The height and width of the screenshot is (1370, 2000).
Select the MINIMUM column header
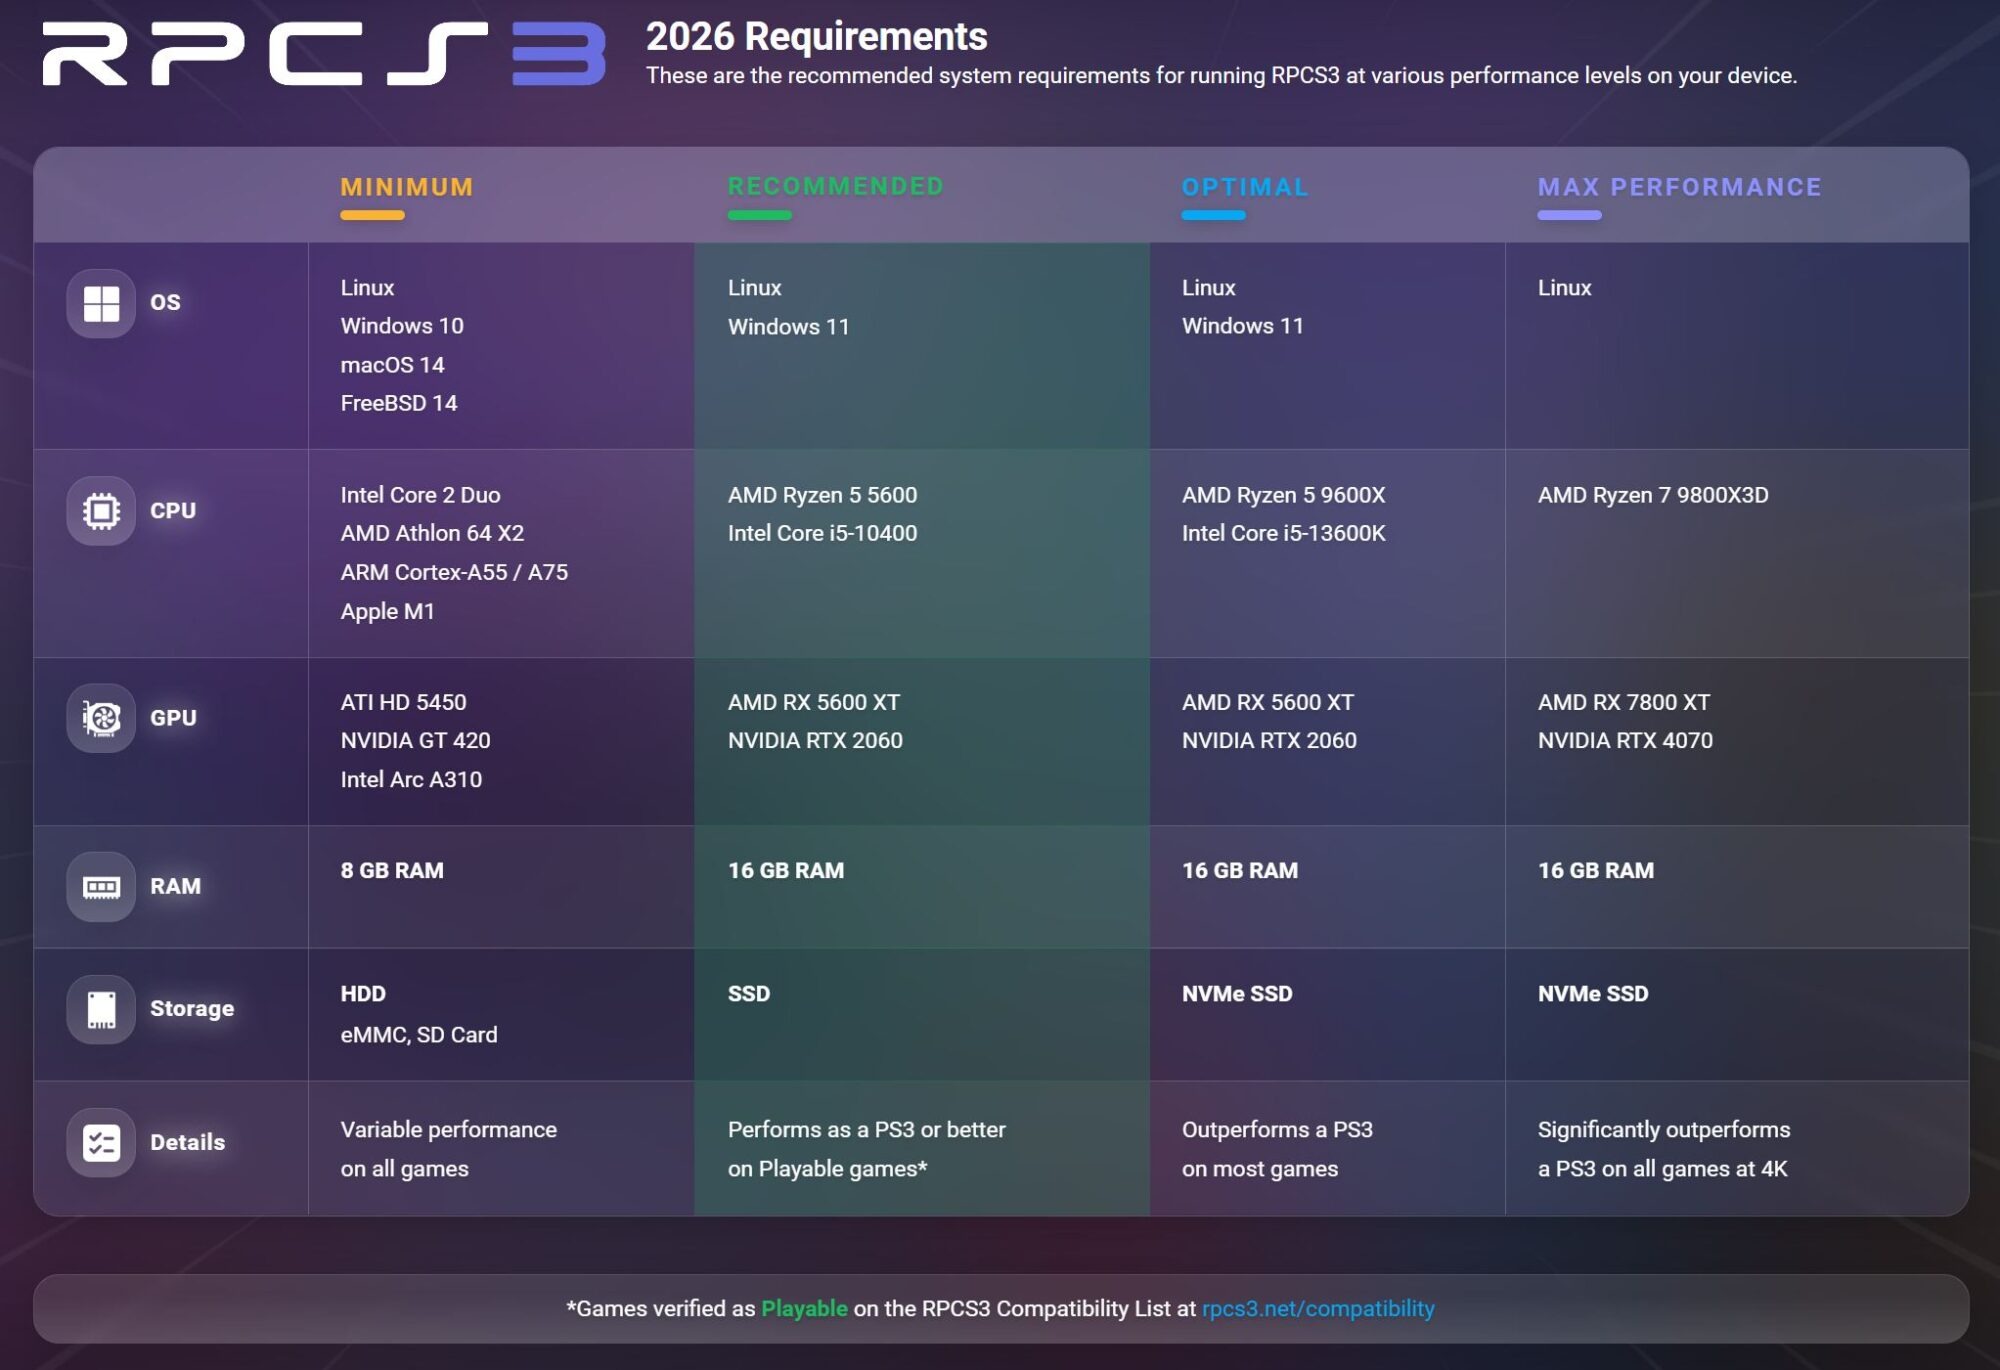point(406,187)
